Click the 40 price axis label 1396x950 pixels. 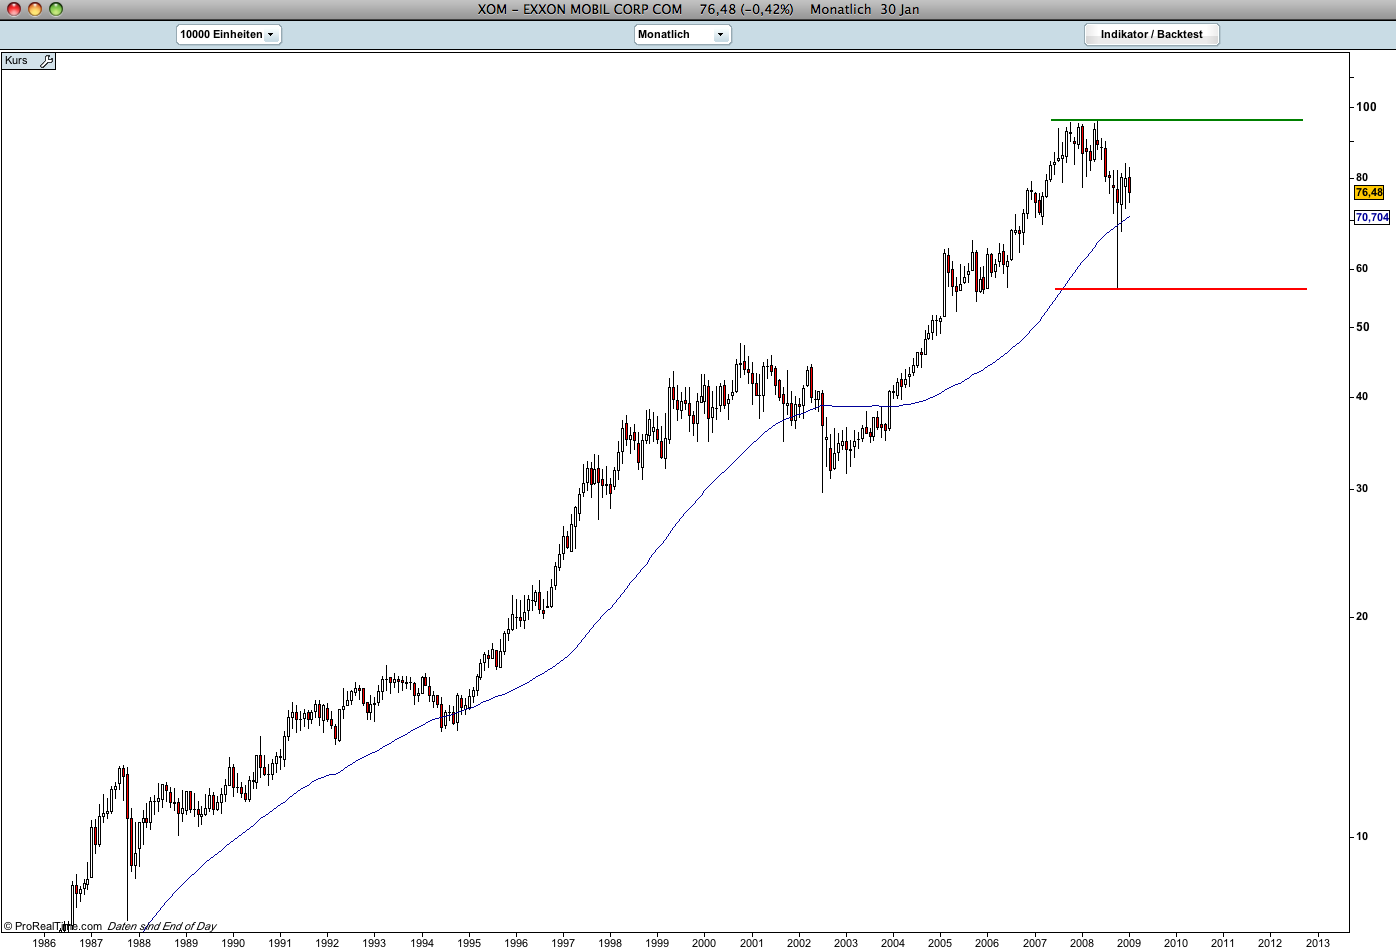1362,397
